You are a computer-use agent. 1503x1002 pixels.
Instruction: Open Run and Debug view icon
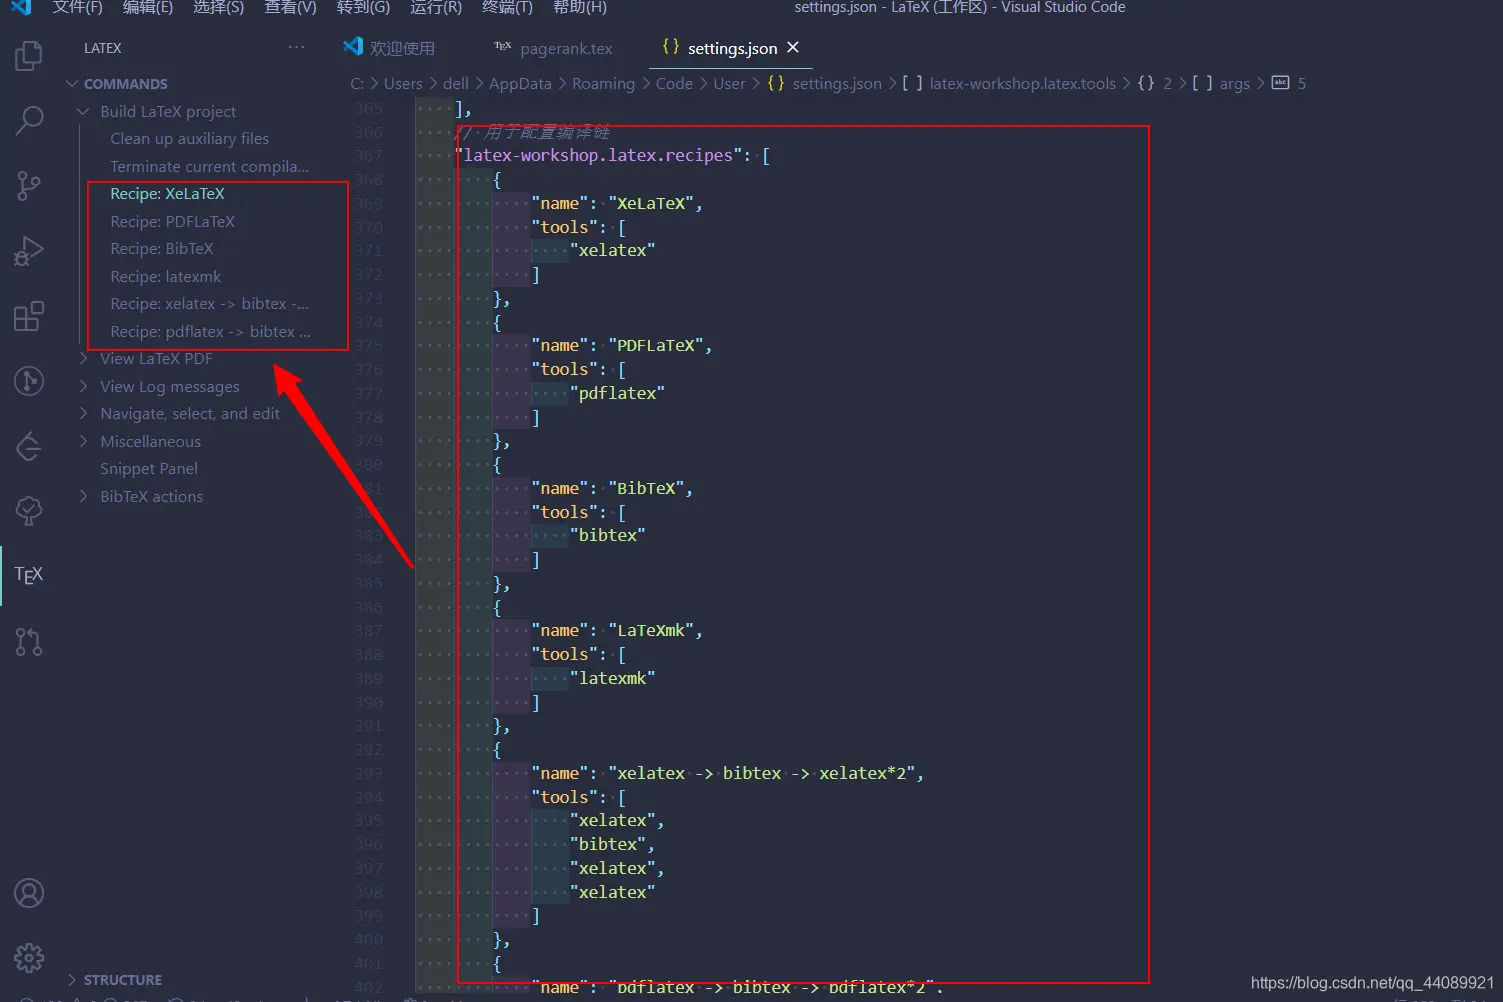(x=29, y=251)
